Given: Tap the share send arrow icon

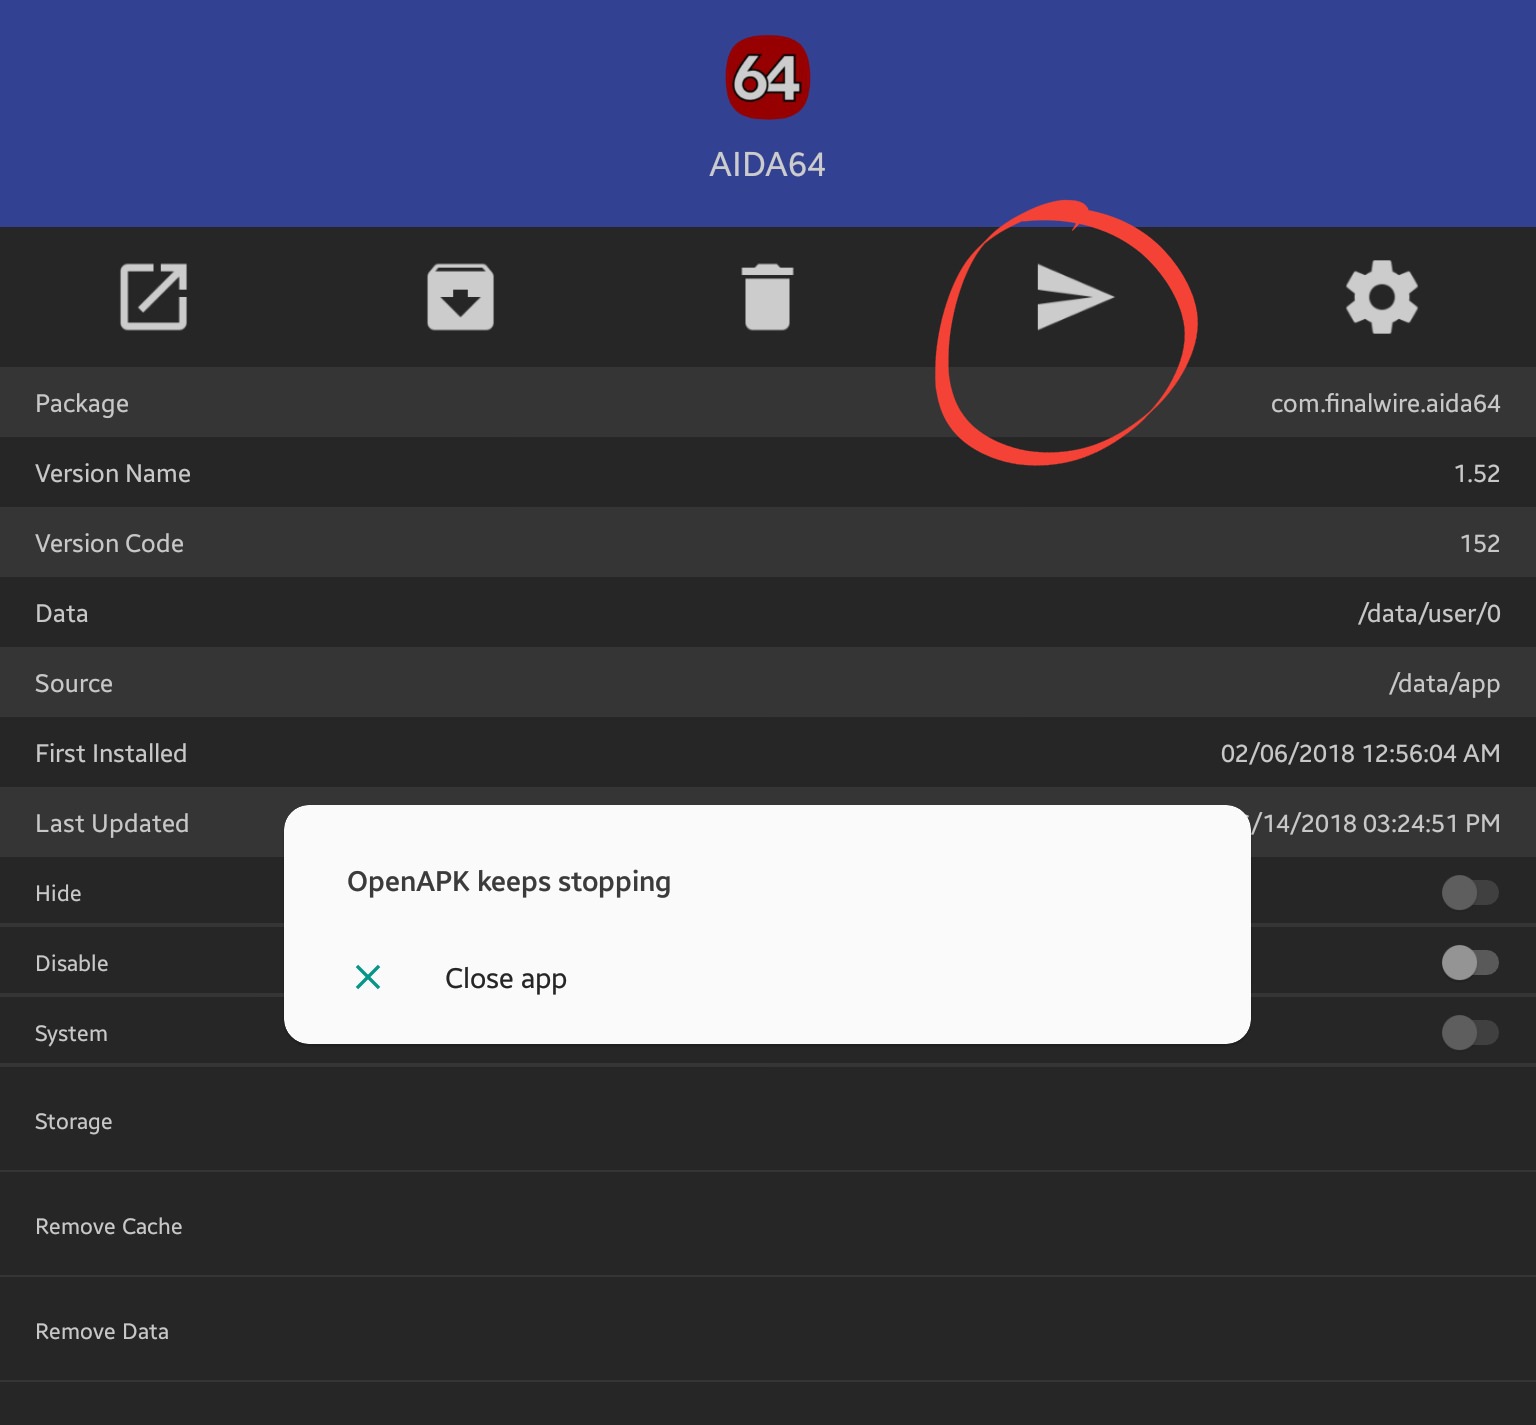Looking at the screenshot, I should [1075, 297].
